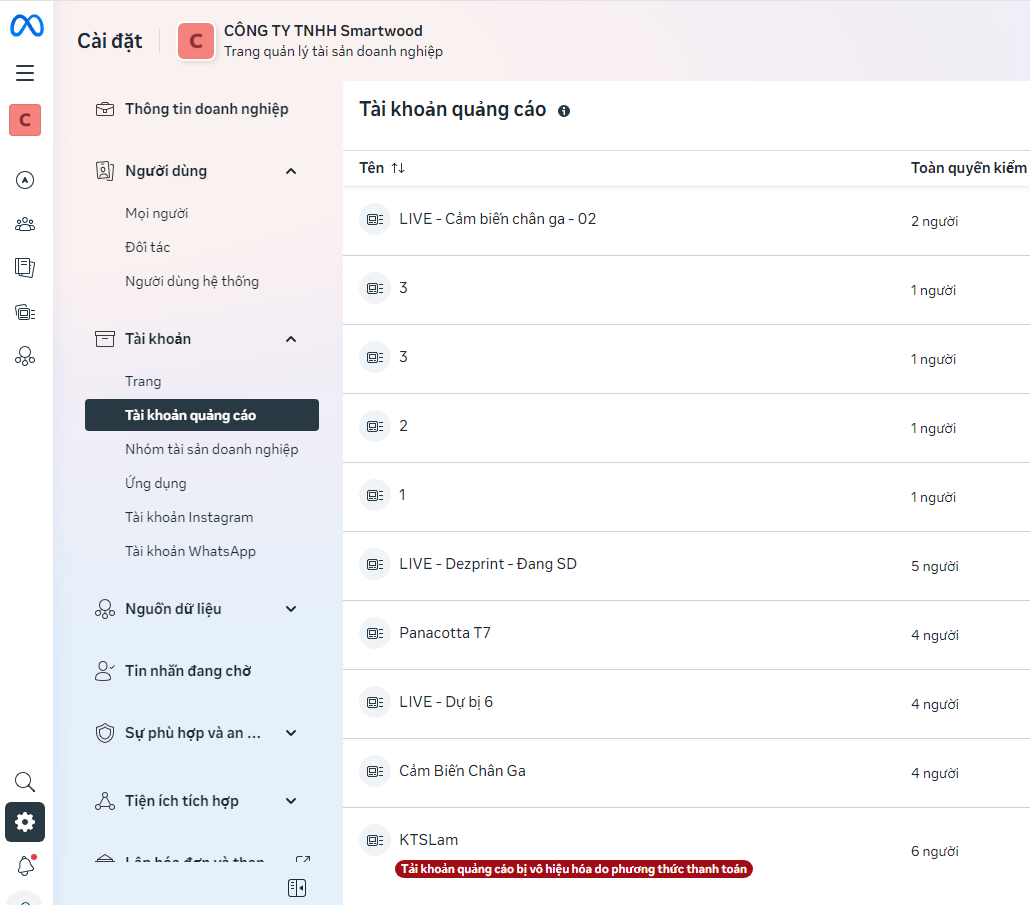Open the LIVE - Dezprint - Đang SD account
1030x905 pixels.
487,564
